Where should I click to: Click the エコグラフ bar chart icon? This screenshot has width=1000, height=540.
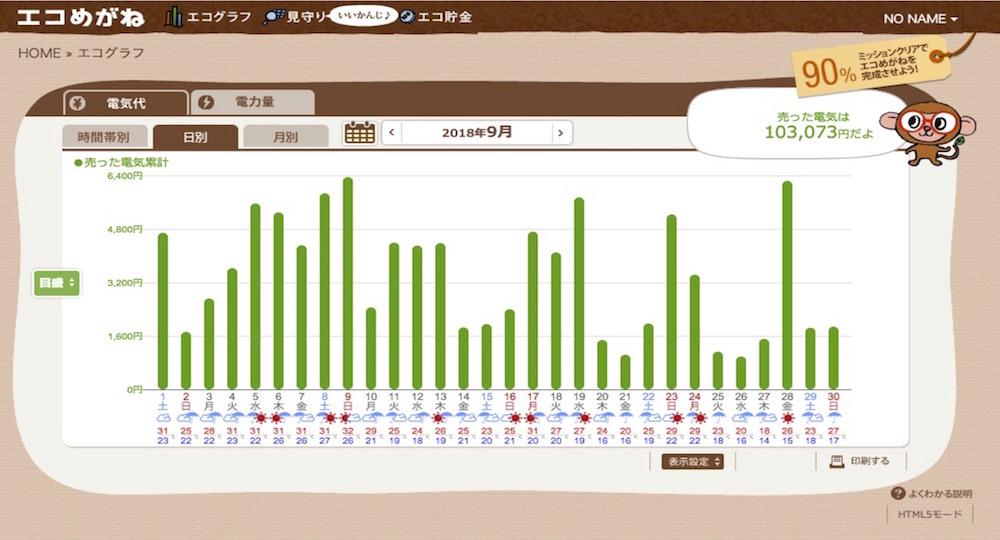173,17
